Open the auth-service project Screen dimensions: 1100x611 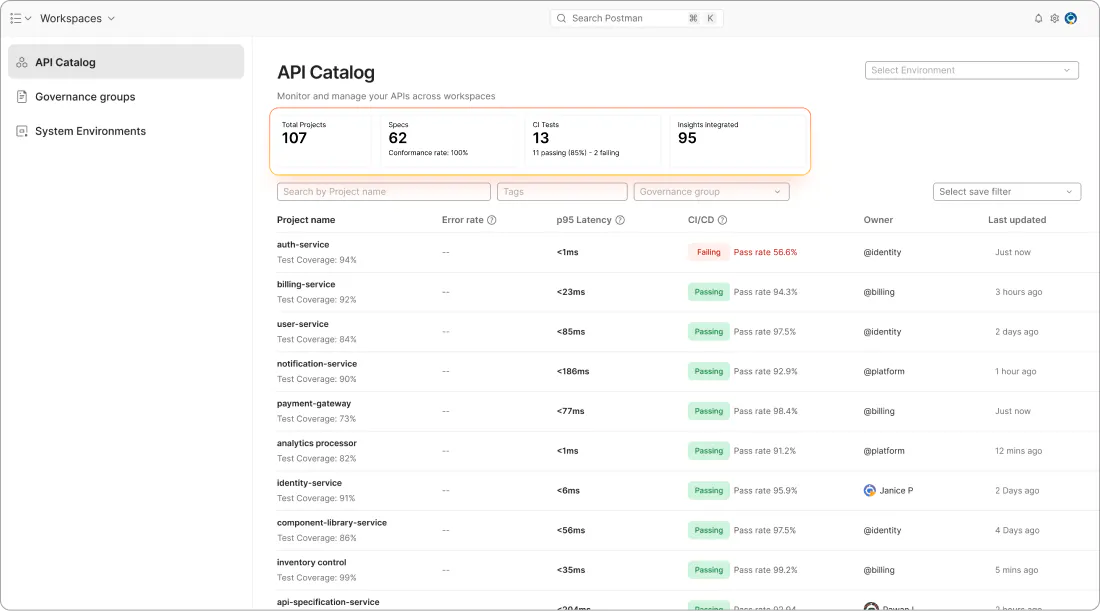tap(303, 245)
